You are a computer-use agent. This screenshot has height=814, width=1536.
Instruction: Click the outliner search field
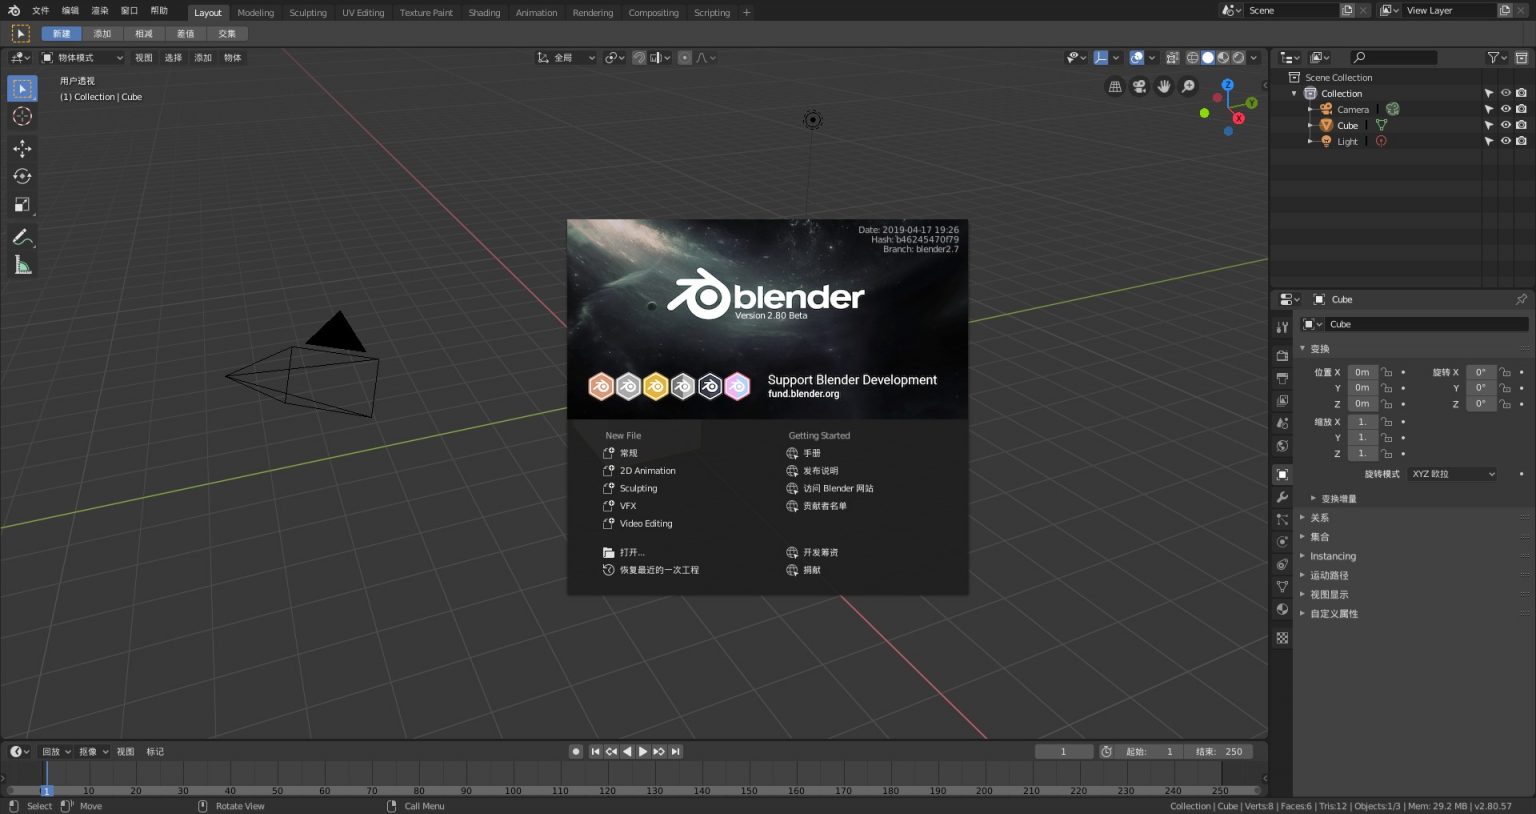(1393, 58)
